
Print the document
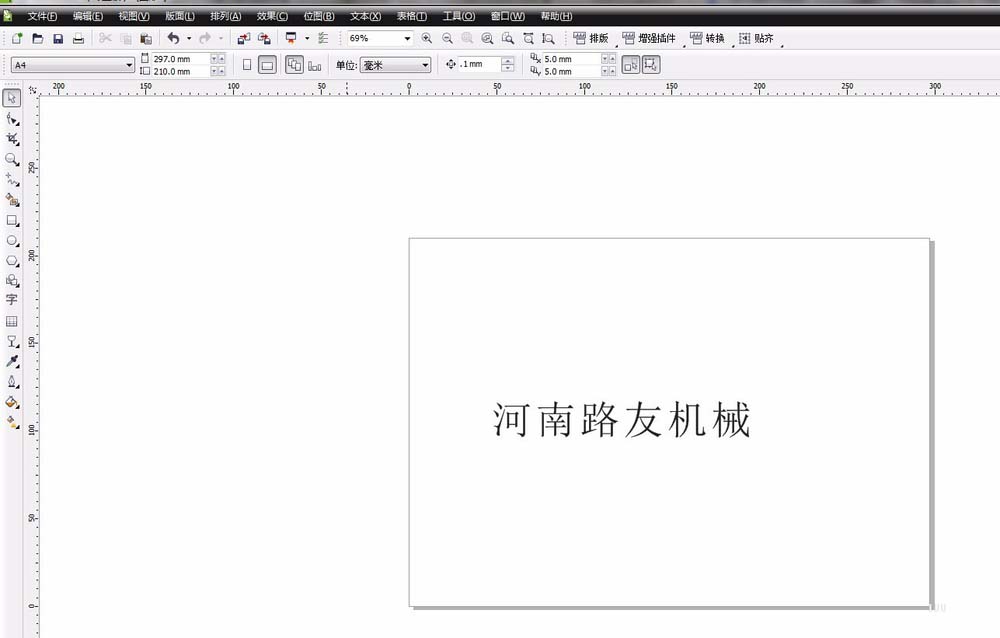(x=78, y=38)
